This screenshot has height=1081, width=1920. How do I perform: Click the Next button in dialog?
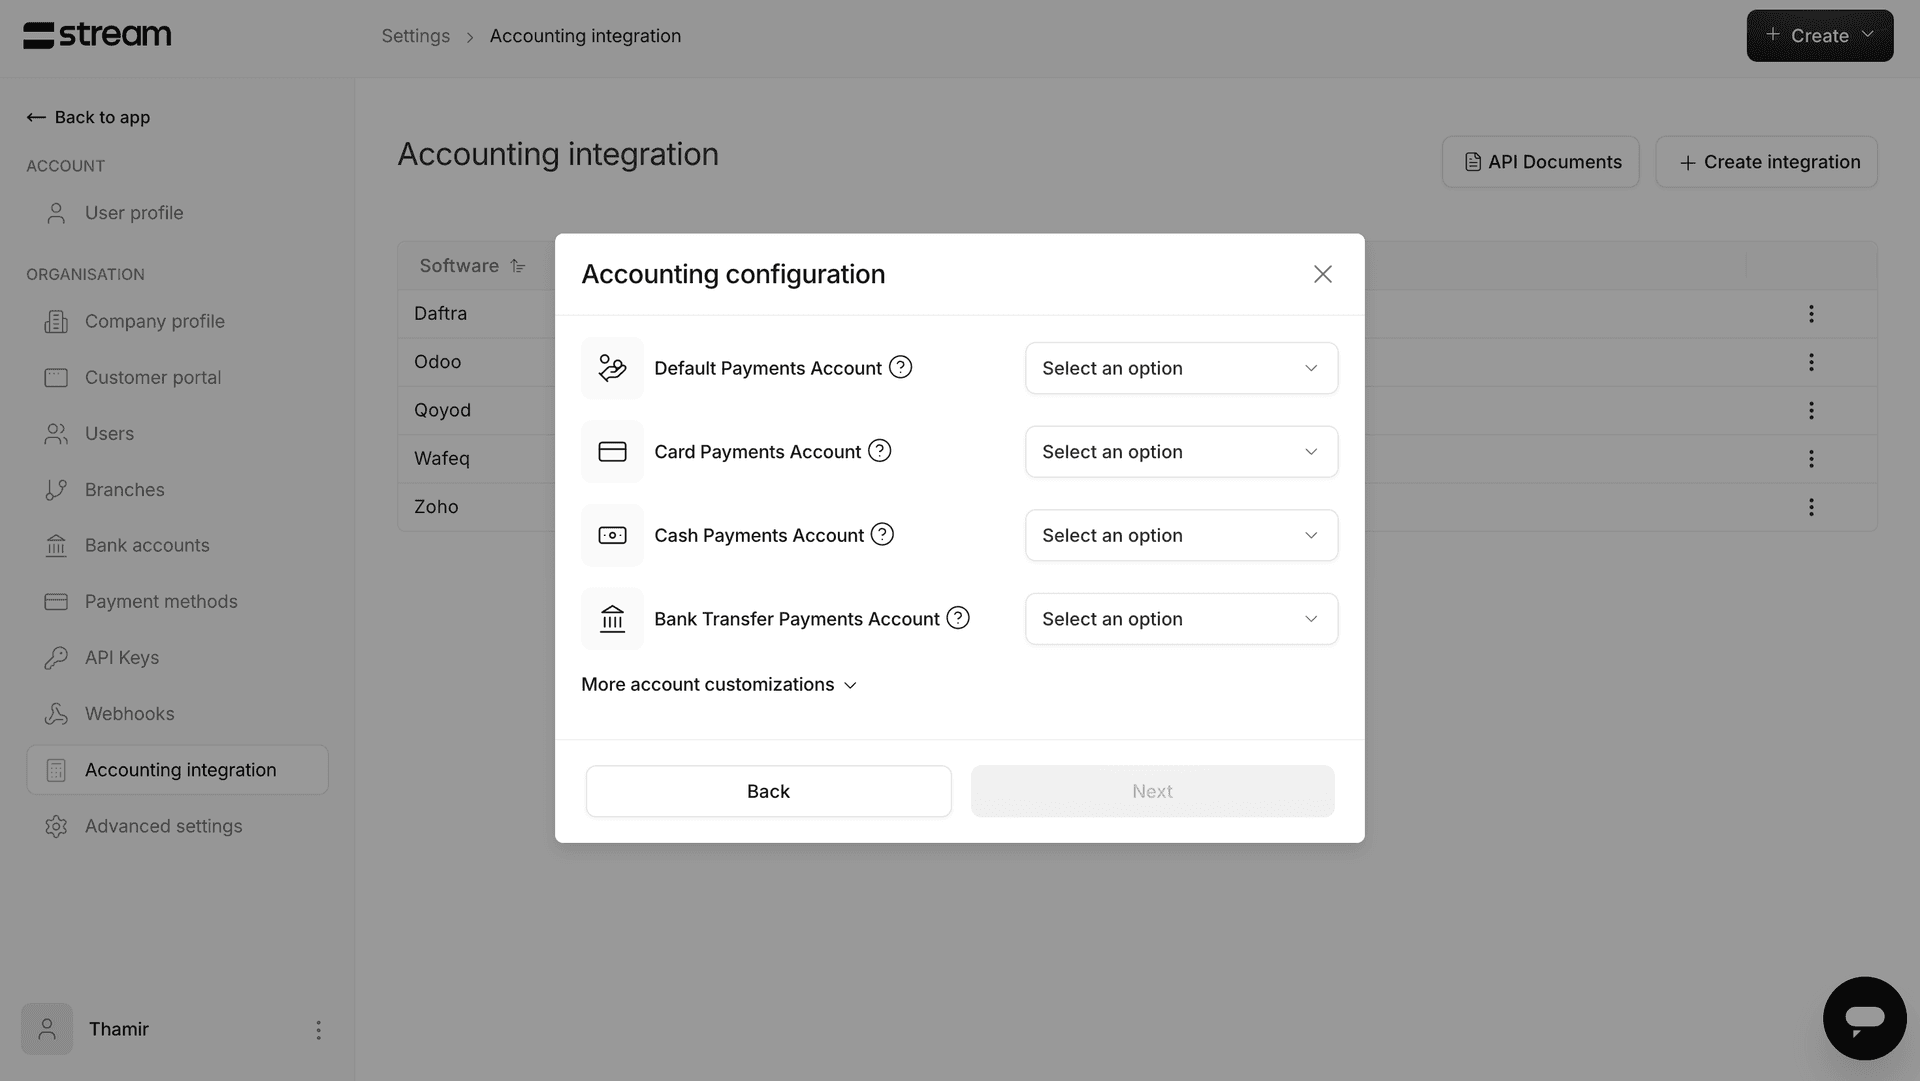tap(1152, 791)
